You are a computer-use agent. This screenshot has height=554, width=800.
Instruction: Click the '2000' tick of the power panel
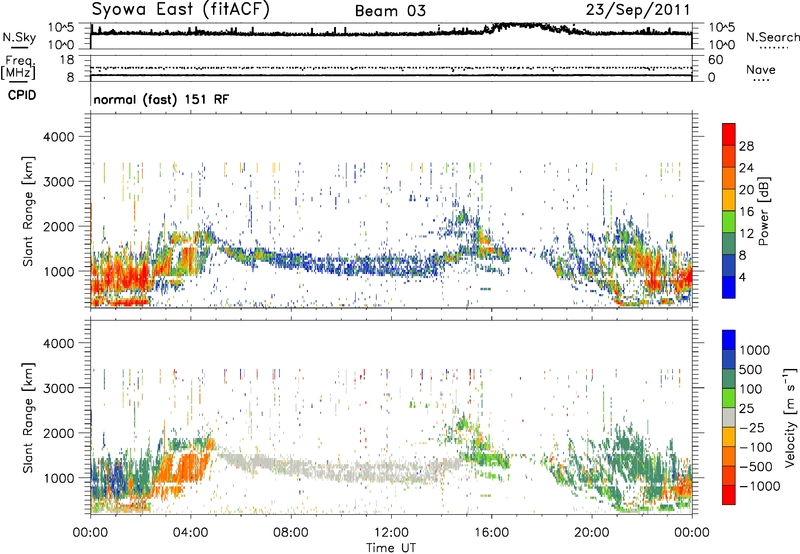(x=59, y=226)
